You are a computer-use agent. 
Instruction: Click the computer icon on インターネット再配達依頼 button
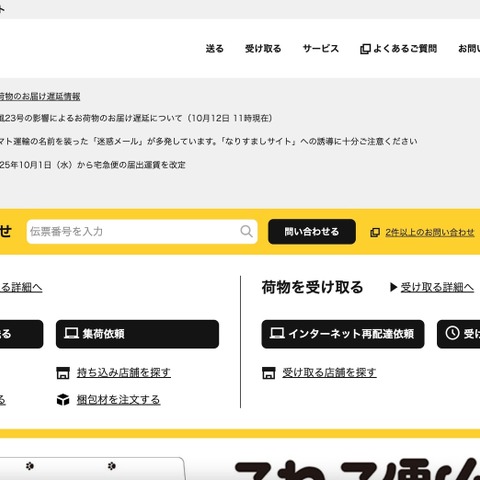277,333
